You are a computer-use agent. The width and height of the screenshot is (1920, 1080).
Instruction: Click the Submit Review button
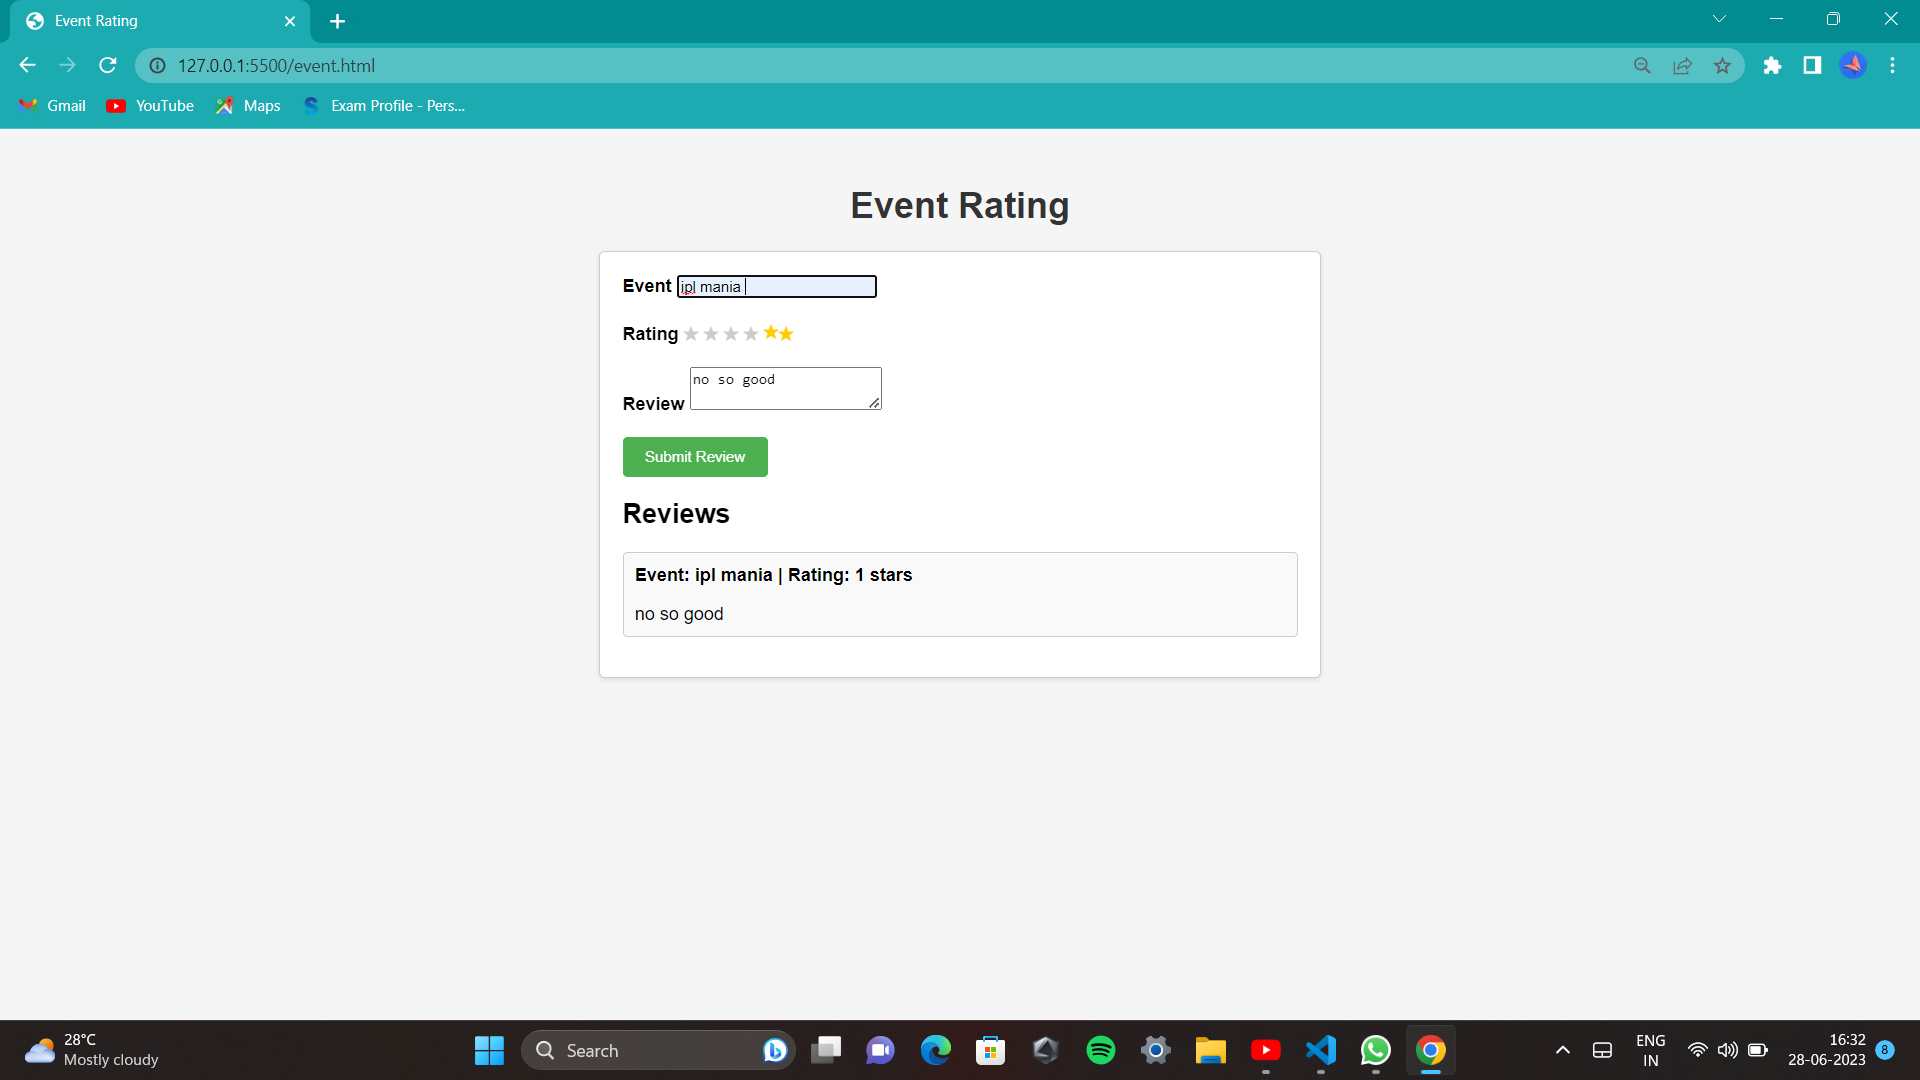coord(695,457)
